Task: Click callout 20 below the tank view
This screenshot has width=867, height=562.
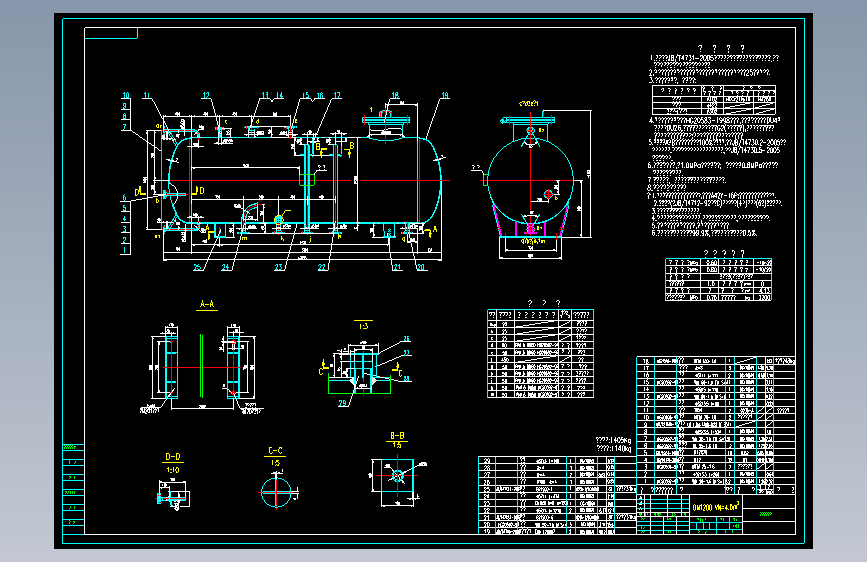Action: [421, 267]
